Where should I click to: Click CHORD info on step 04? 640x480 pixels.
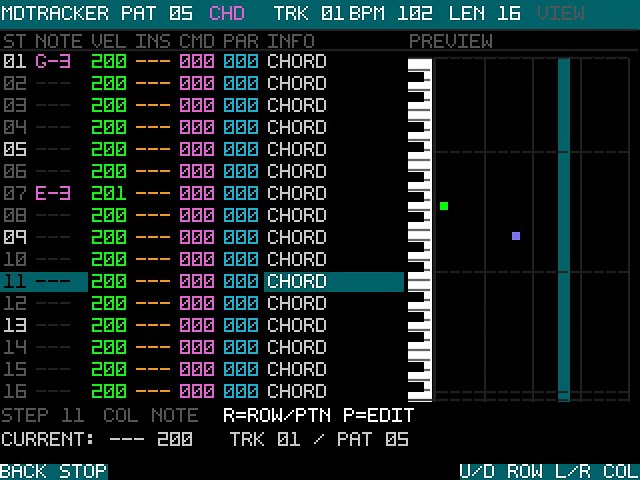[x=297, y=127]
